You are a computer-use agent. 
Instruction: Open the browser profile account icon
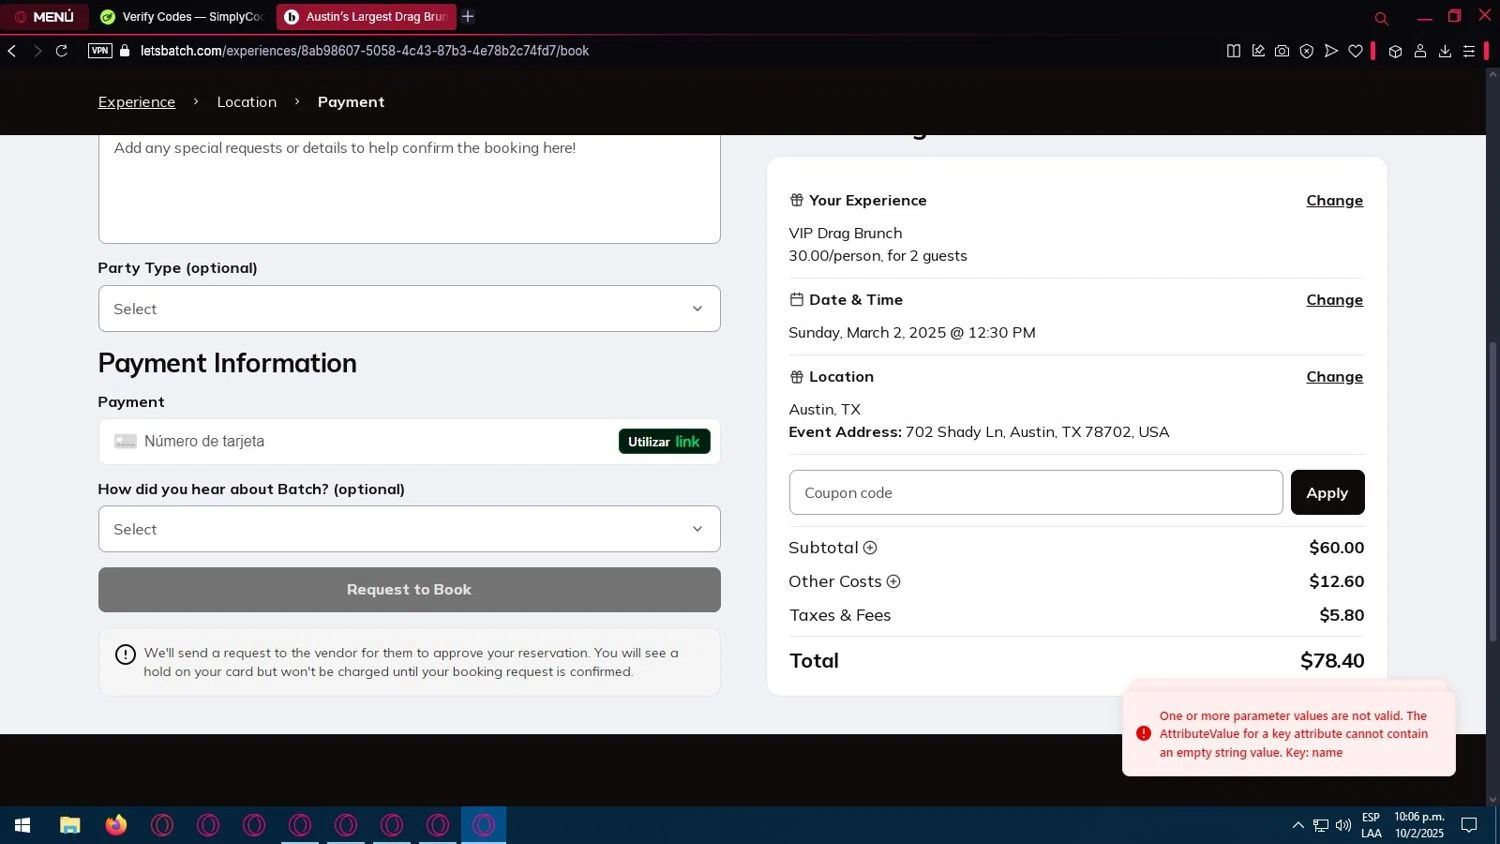[x=1420, y=51]
